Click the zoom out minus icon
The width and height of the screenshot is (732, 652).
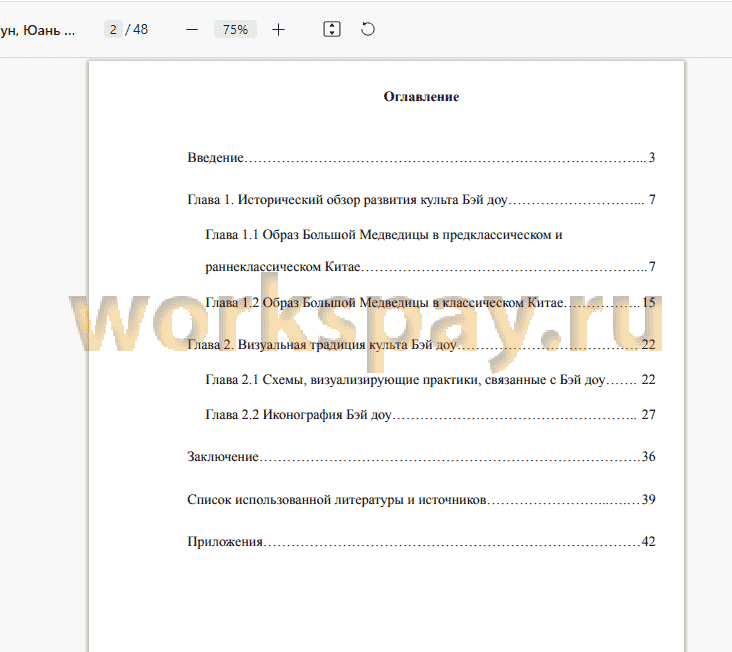(x=192, y=30)
